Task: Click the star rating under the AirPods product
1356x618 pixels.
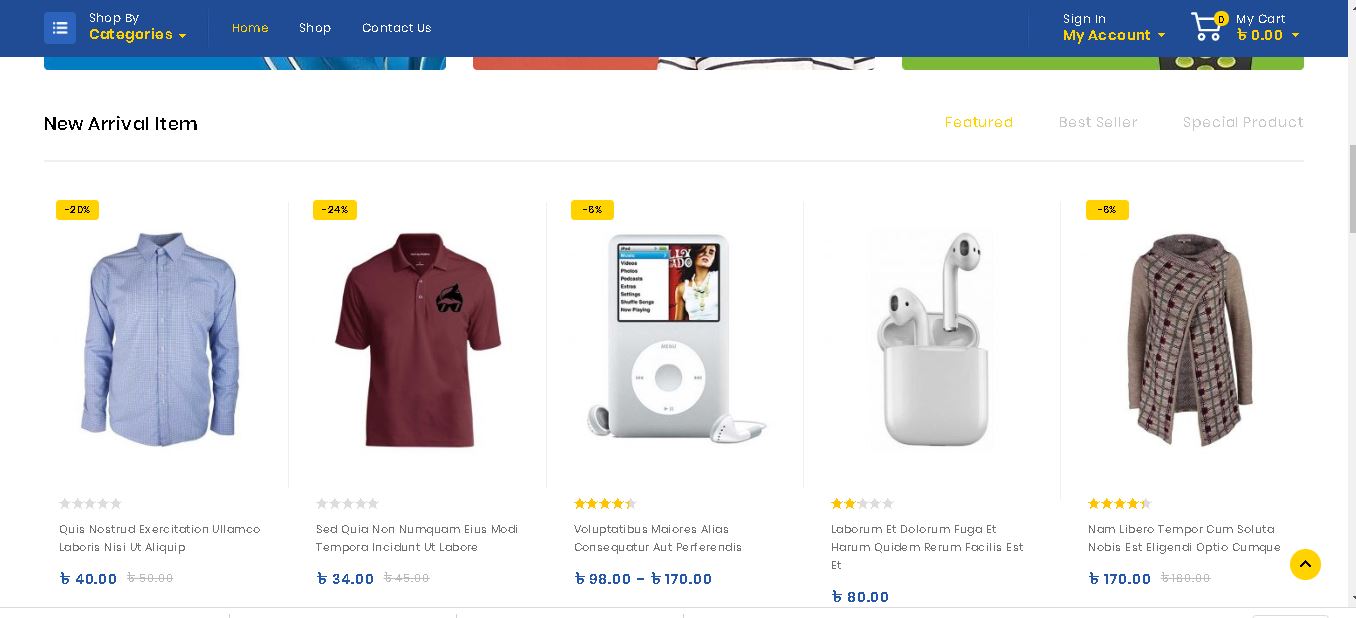Action: coord(862,504)
